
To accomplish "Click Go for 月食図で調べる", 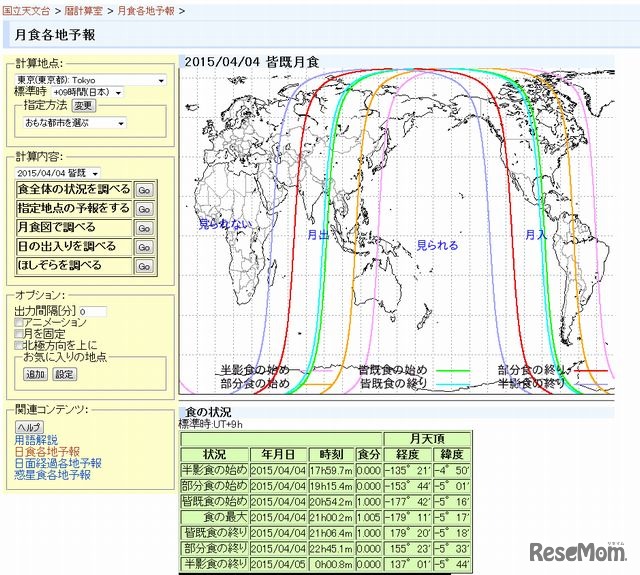I will [x=144, y=228].
